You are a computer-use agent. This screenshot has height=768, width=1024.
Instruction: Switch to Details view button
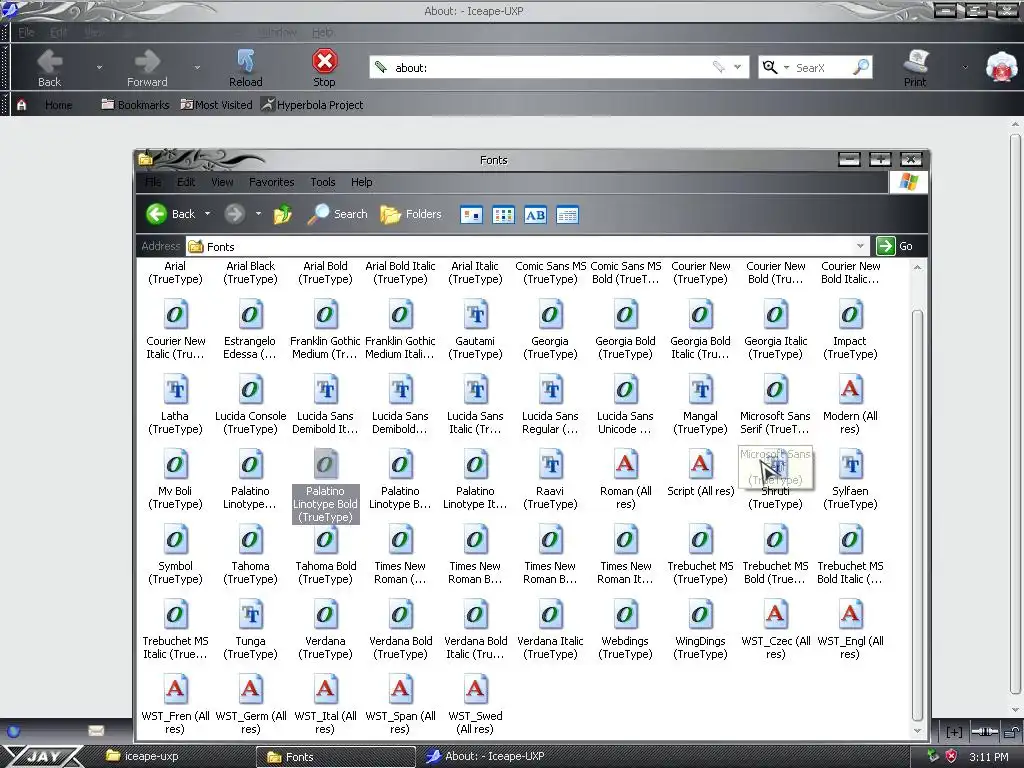[x=567, y=215]
